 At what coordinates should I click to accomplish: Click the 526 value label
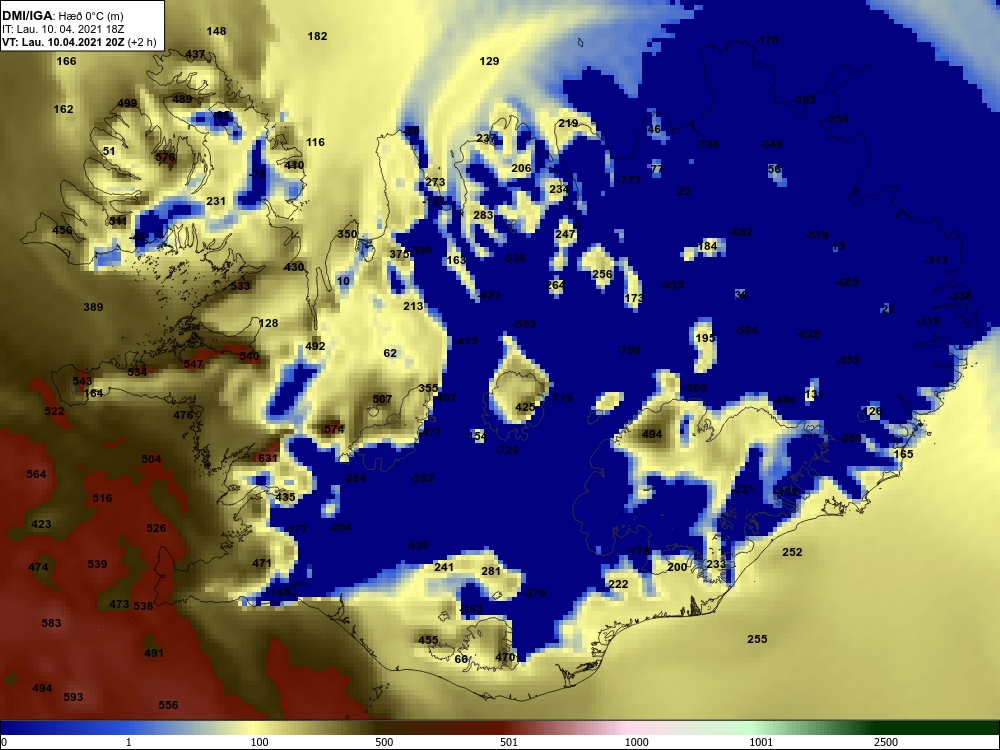tap(156, 528)
